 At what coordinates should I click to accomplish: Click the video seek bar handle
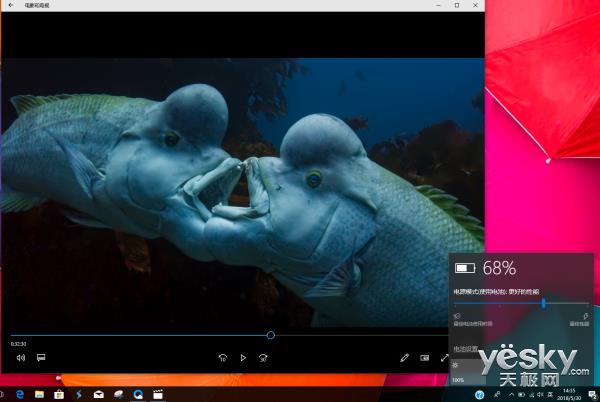click(270, 336)
